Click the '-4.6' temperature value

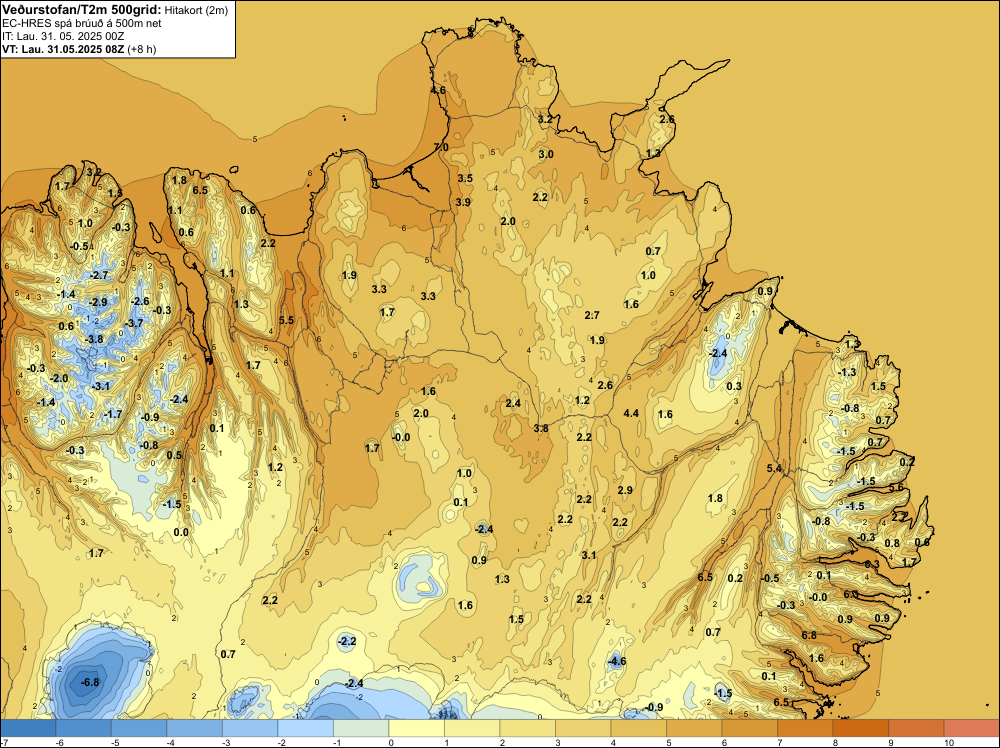pos(617,661)
